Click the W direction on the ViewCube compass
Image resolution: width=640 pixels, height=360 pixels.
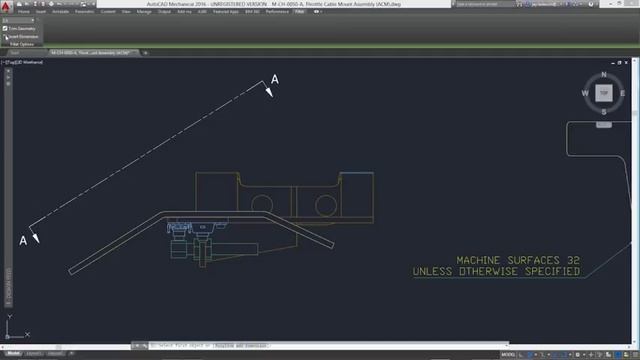585,93
